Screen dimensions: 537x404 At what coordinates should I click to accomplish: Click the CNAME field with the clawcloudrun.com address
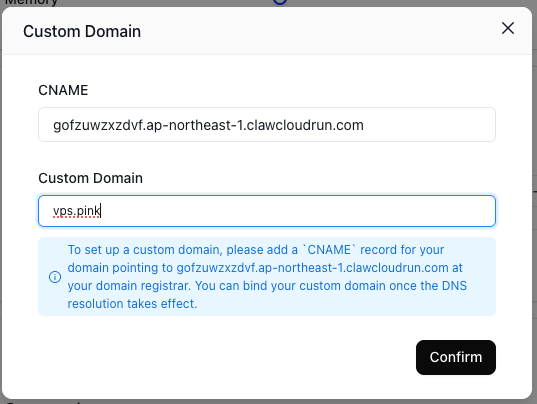tap(267, 125)
